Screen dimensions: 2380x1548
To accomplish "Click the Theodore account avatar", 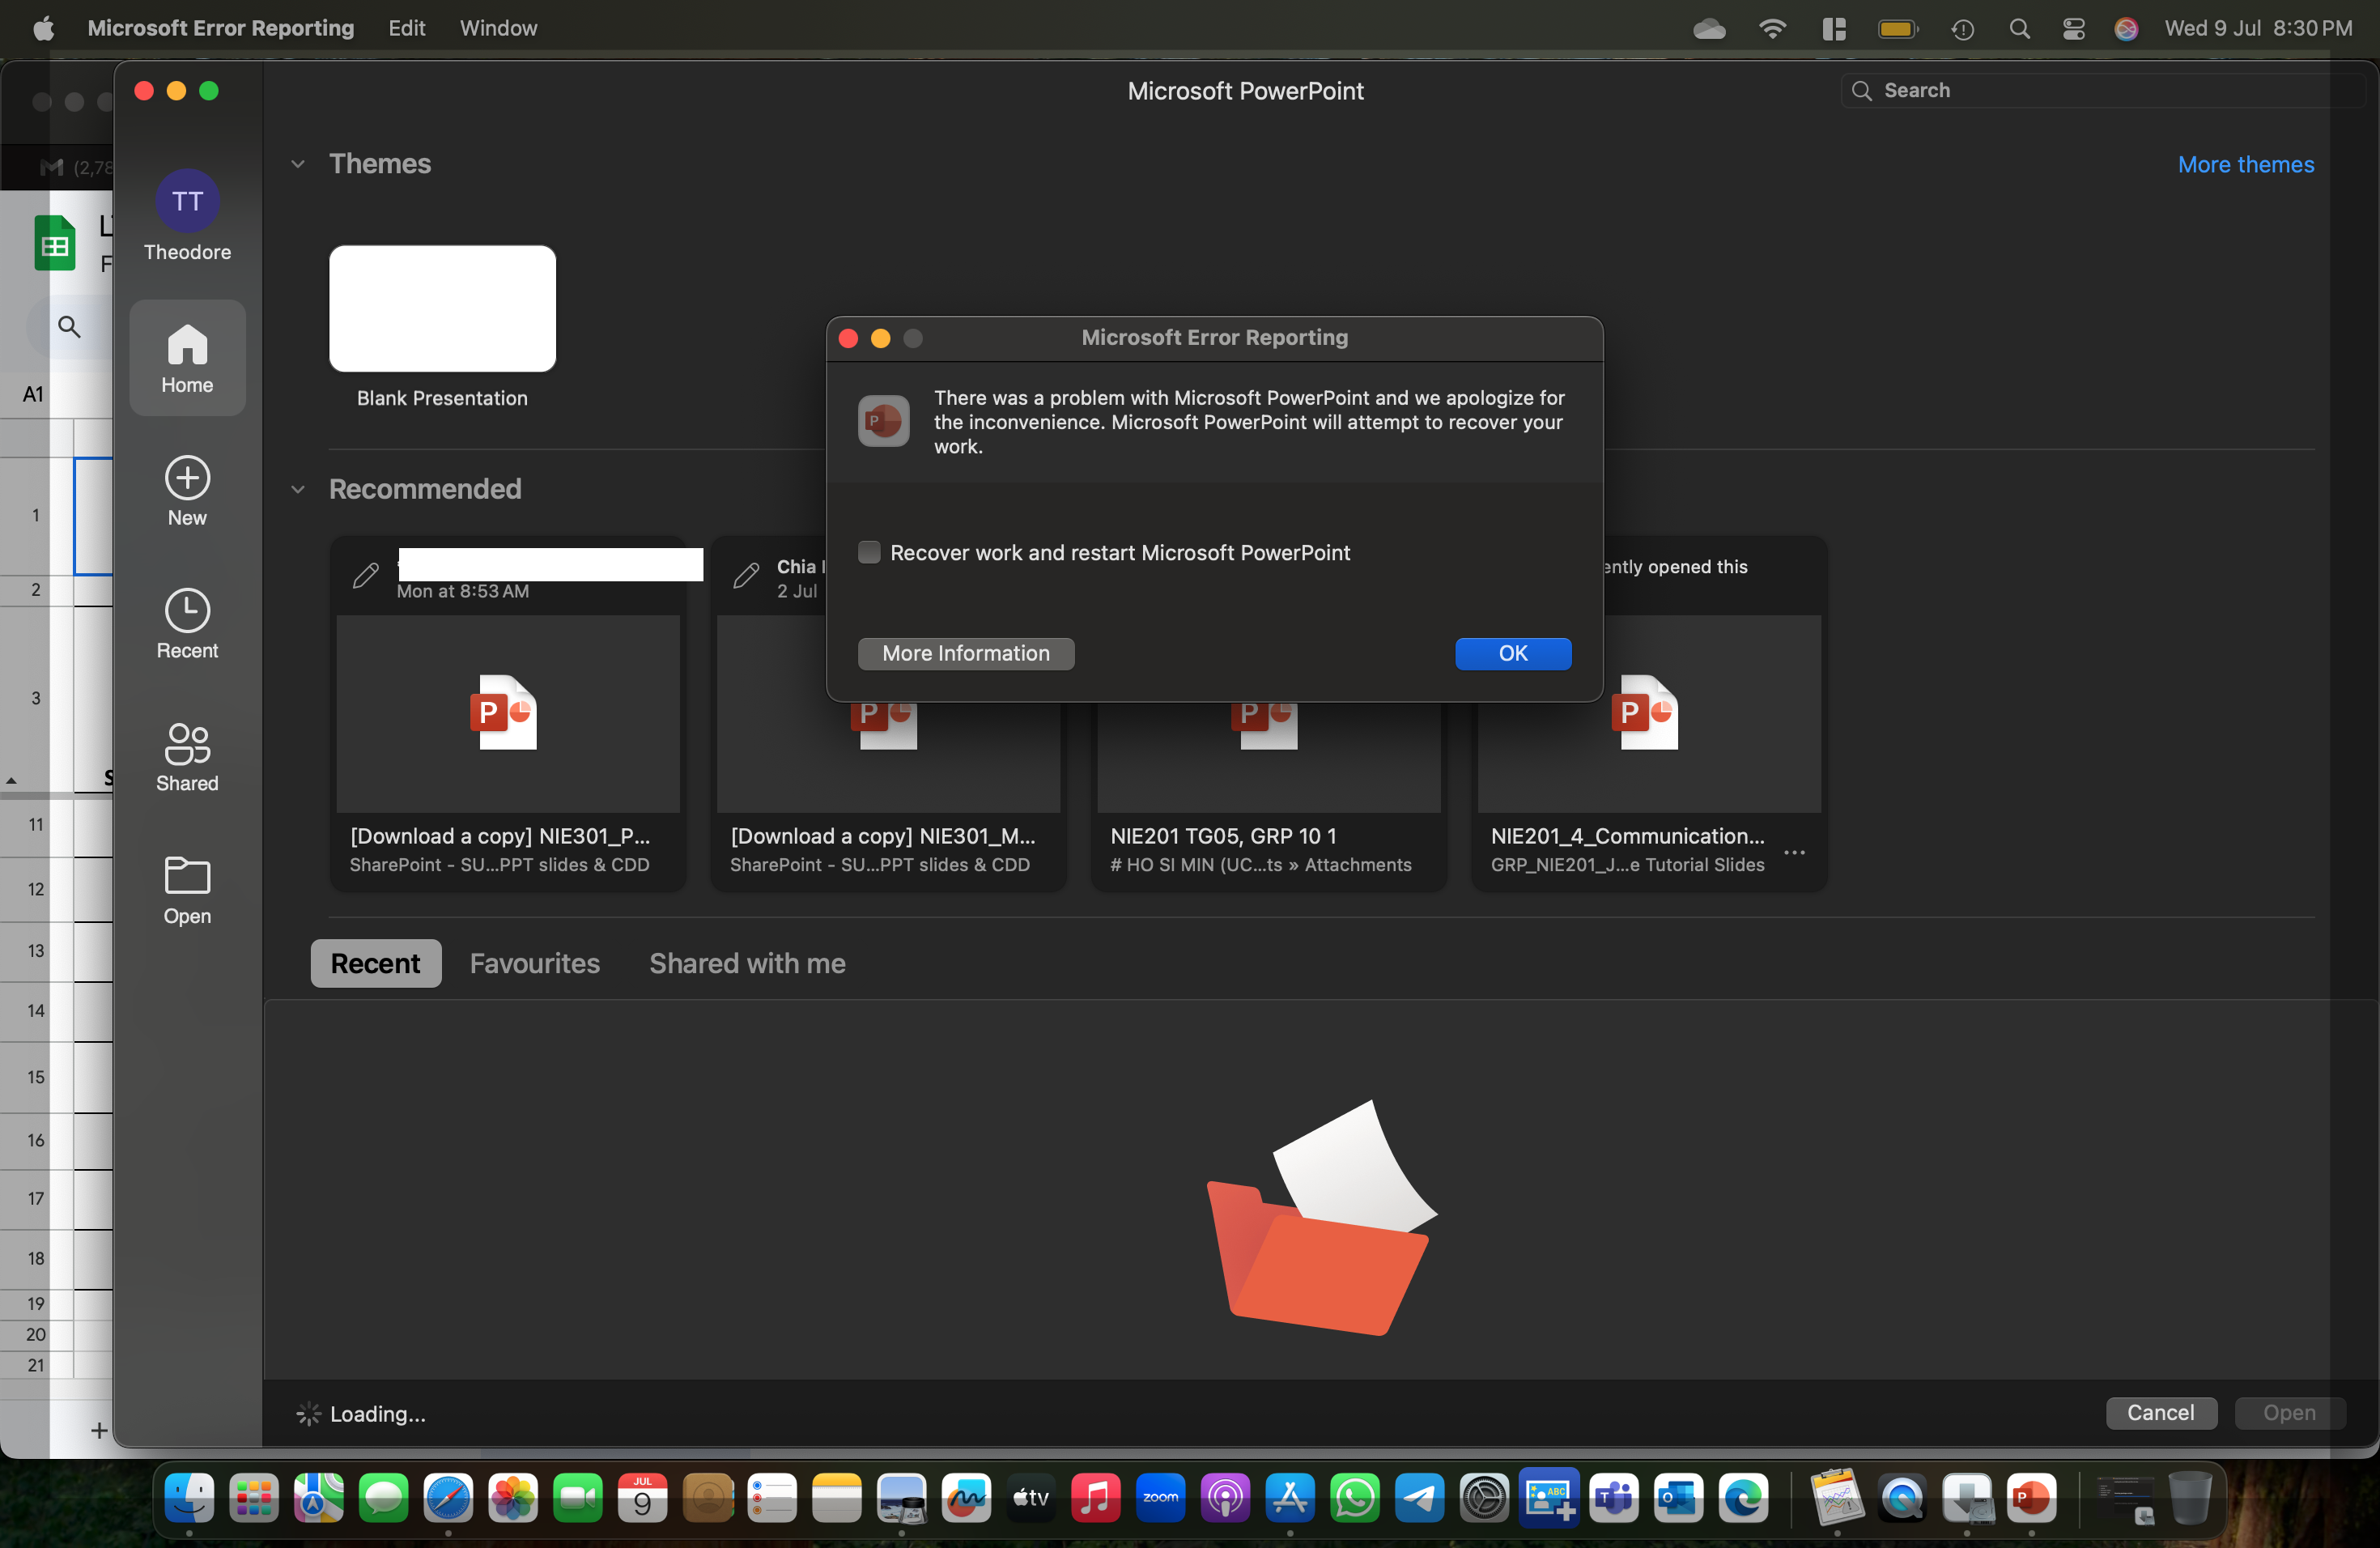I will (187, 202).
